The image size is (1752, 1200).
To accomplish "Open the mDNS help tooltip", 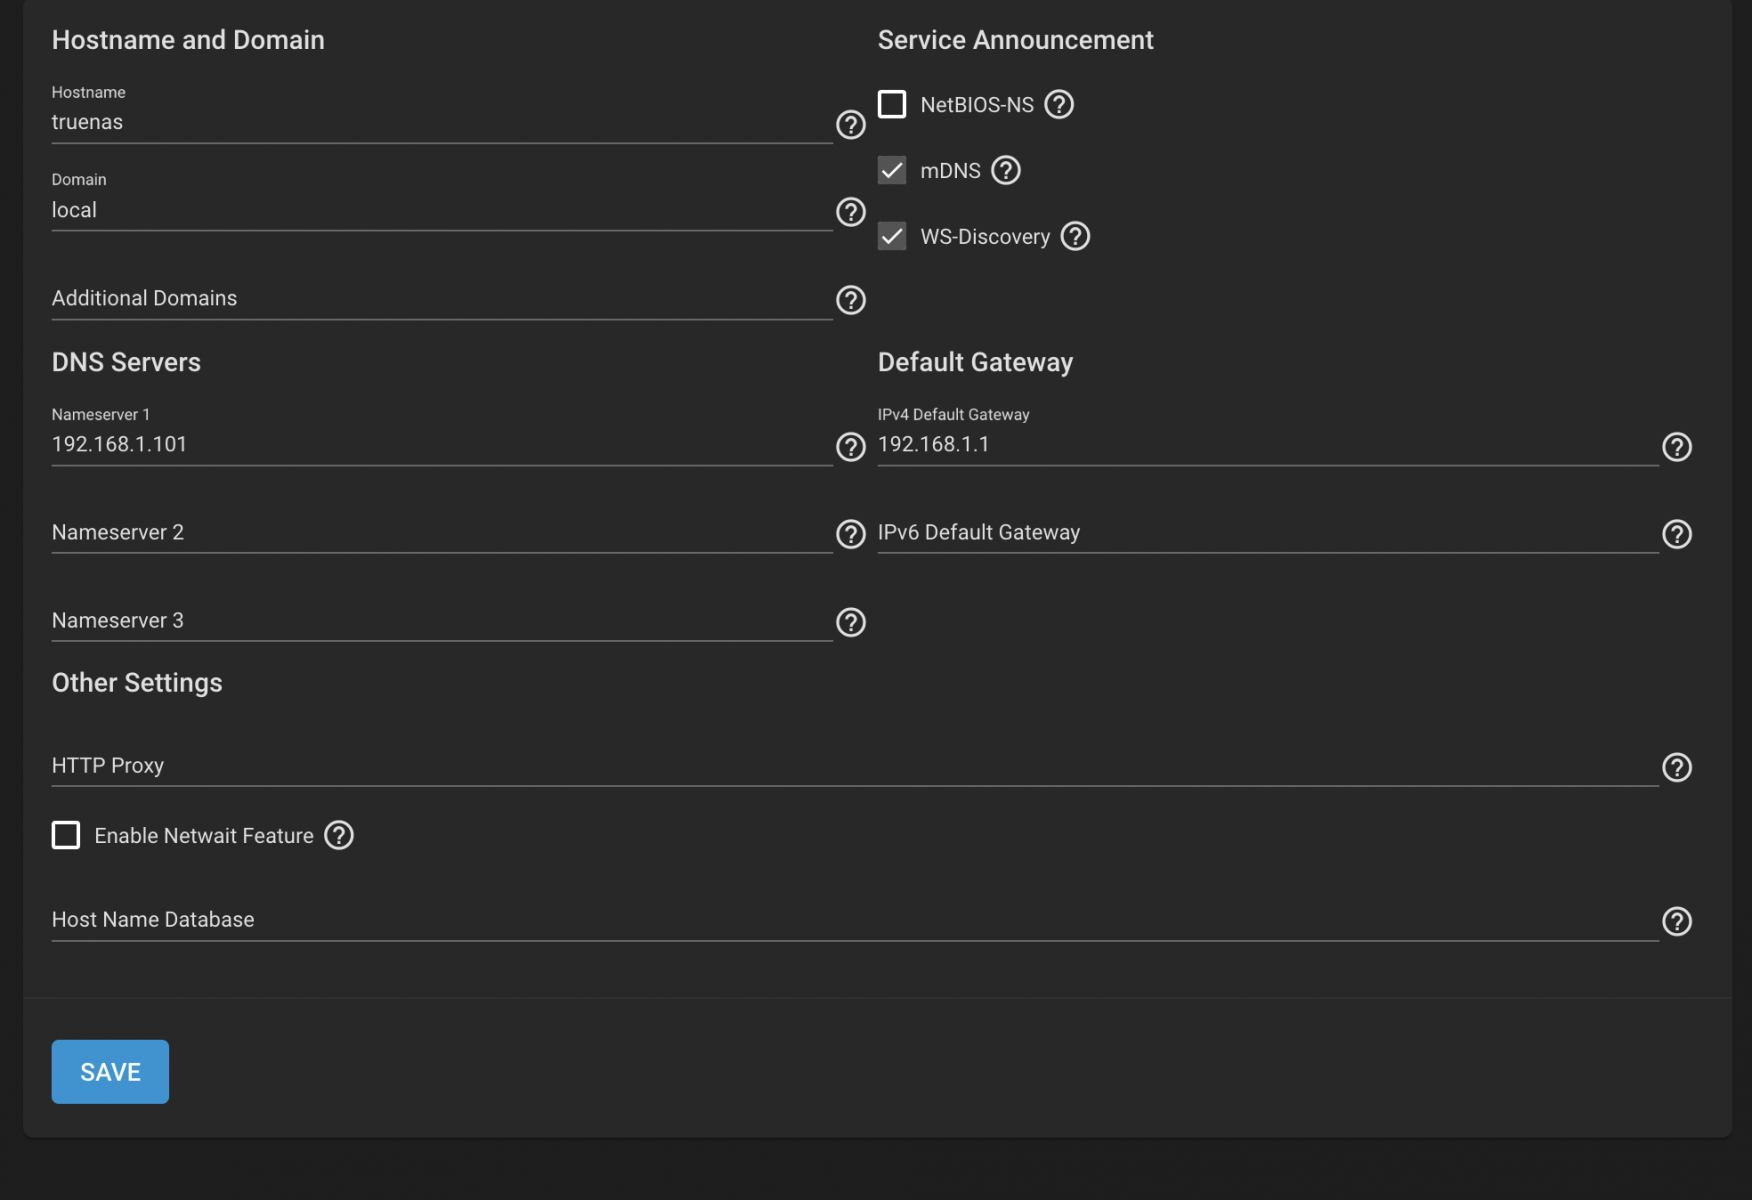I will pyautogui.click(x=1005, y=171).
